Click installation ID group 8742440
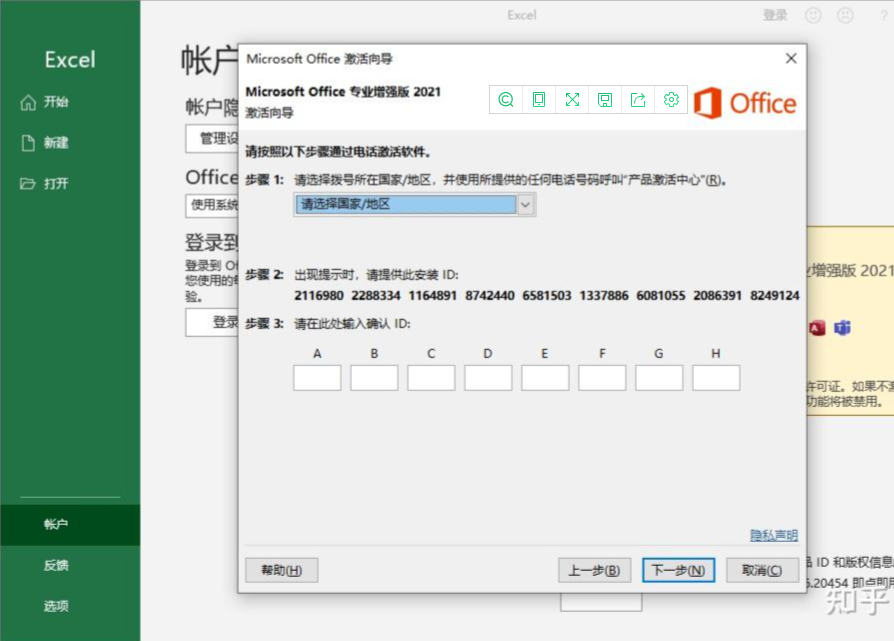Screen dimensions: 894x641 click(x=490, y=295)
